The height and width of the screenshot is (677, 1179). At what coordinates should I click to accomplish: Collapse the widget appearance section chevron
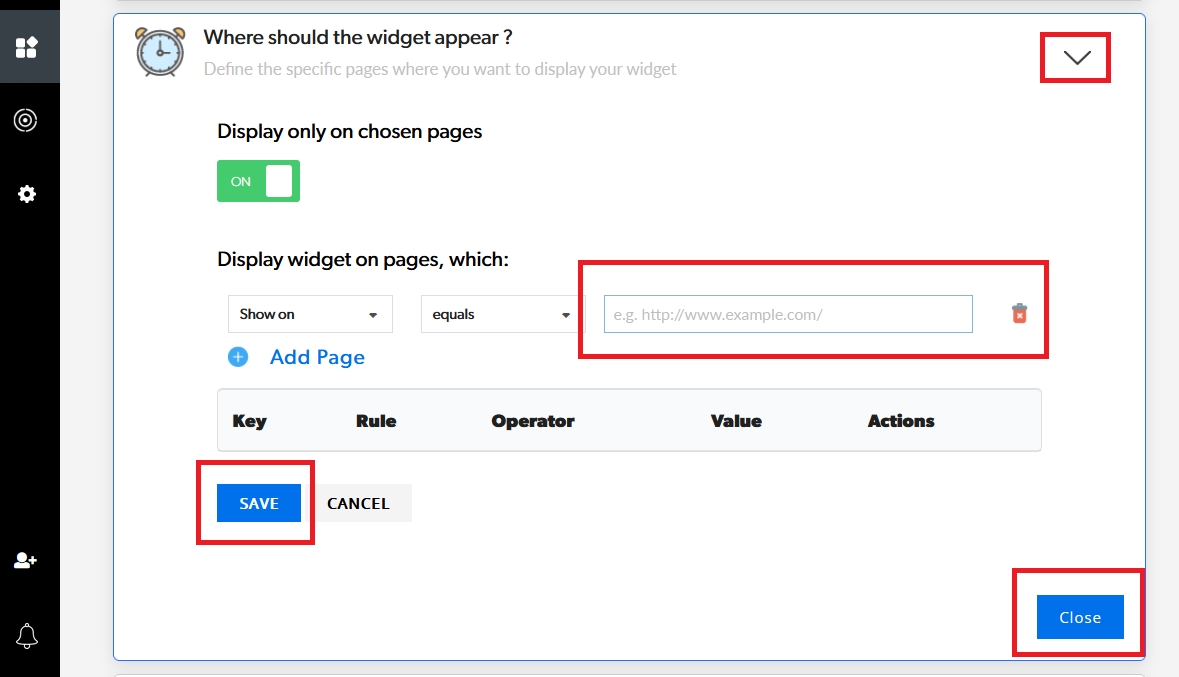1077,58
